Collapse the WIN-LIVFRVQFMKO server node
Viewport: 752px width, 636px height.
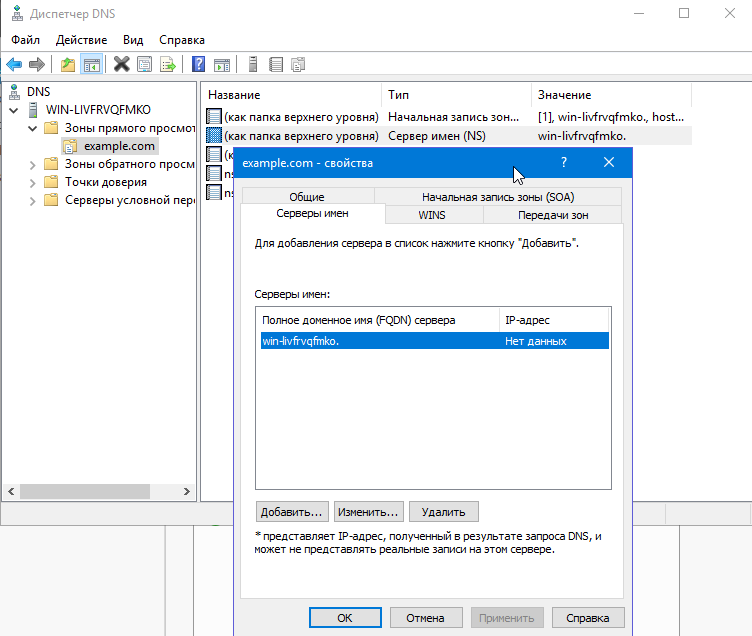(14, 110)
